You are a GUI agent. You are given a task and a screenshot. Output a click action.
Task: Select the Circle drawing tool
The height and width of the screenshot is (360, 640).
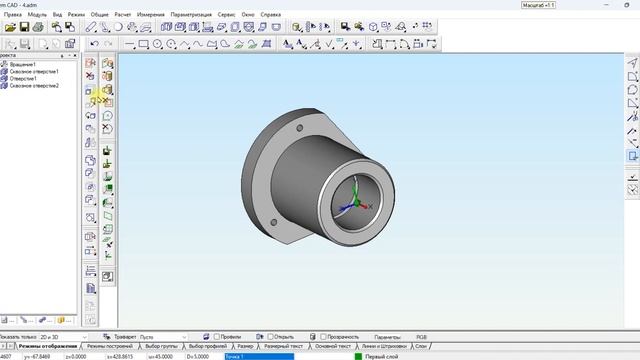158,44
